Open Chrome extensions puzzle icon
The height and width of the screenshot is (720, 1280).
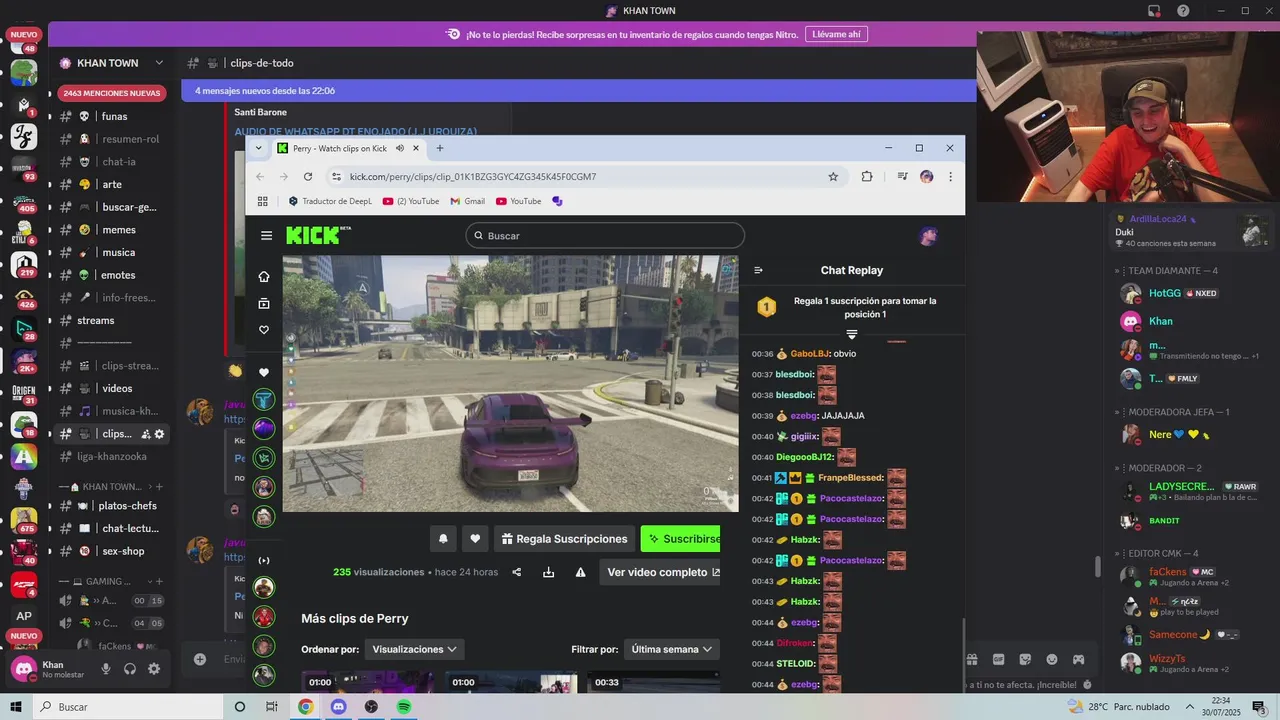(867, 177)
